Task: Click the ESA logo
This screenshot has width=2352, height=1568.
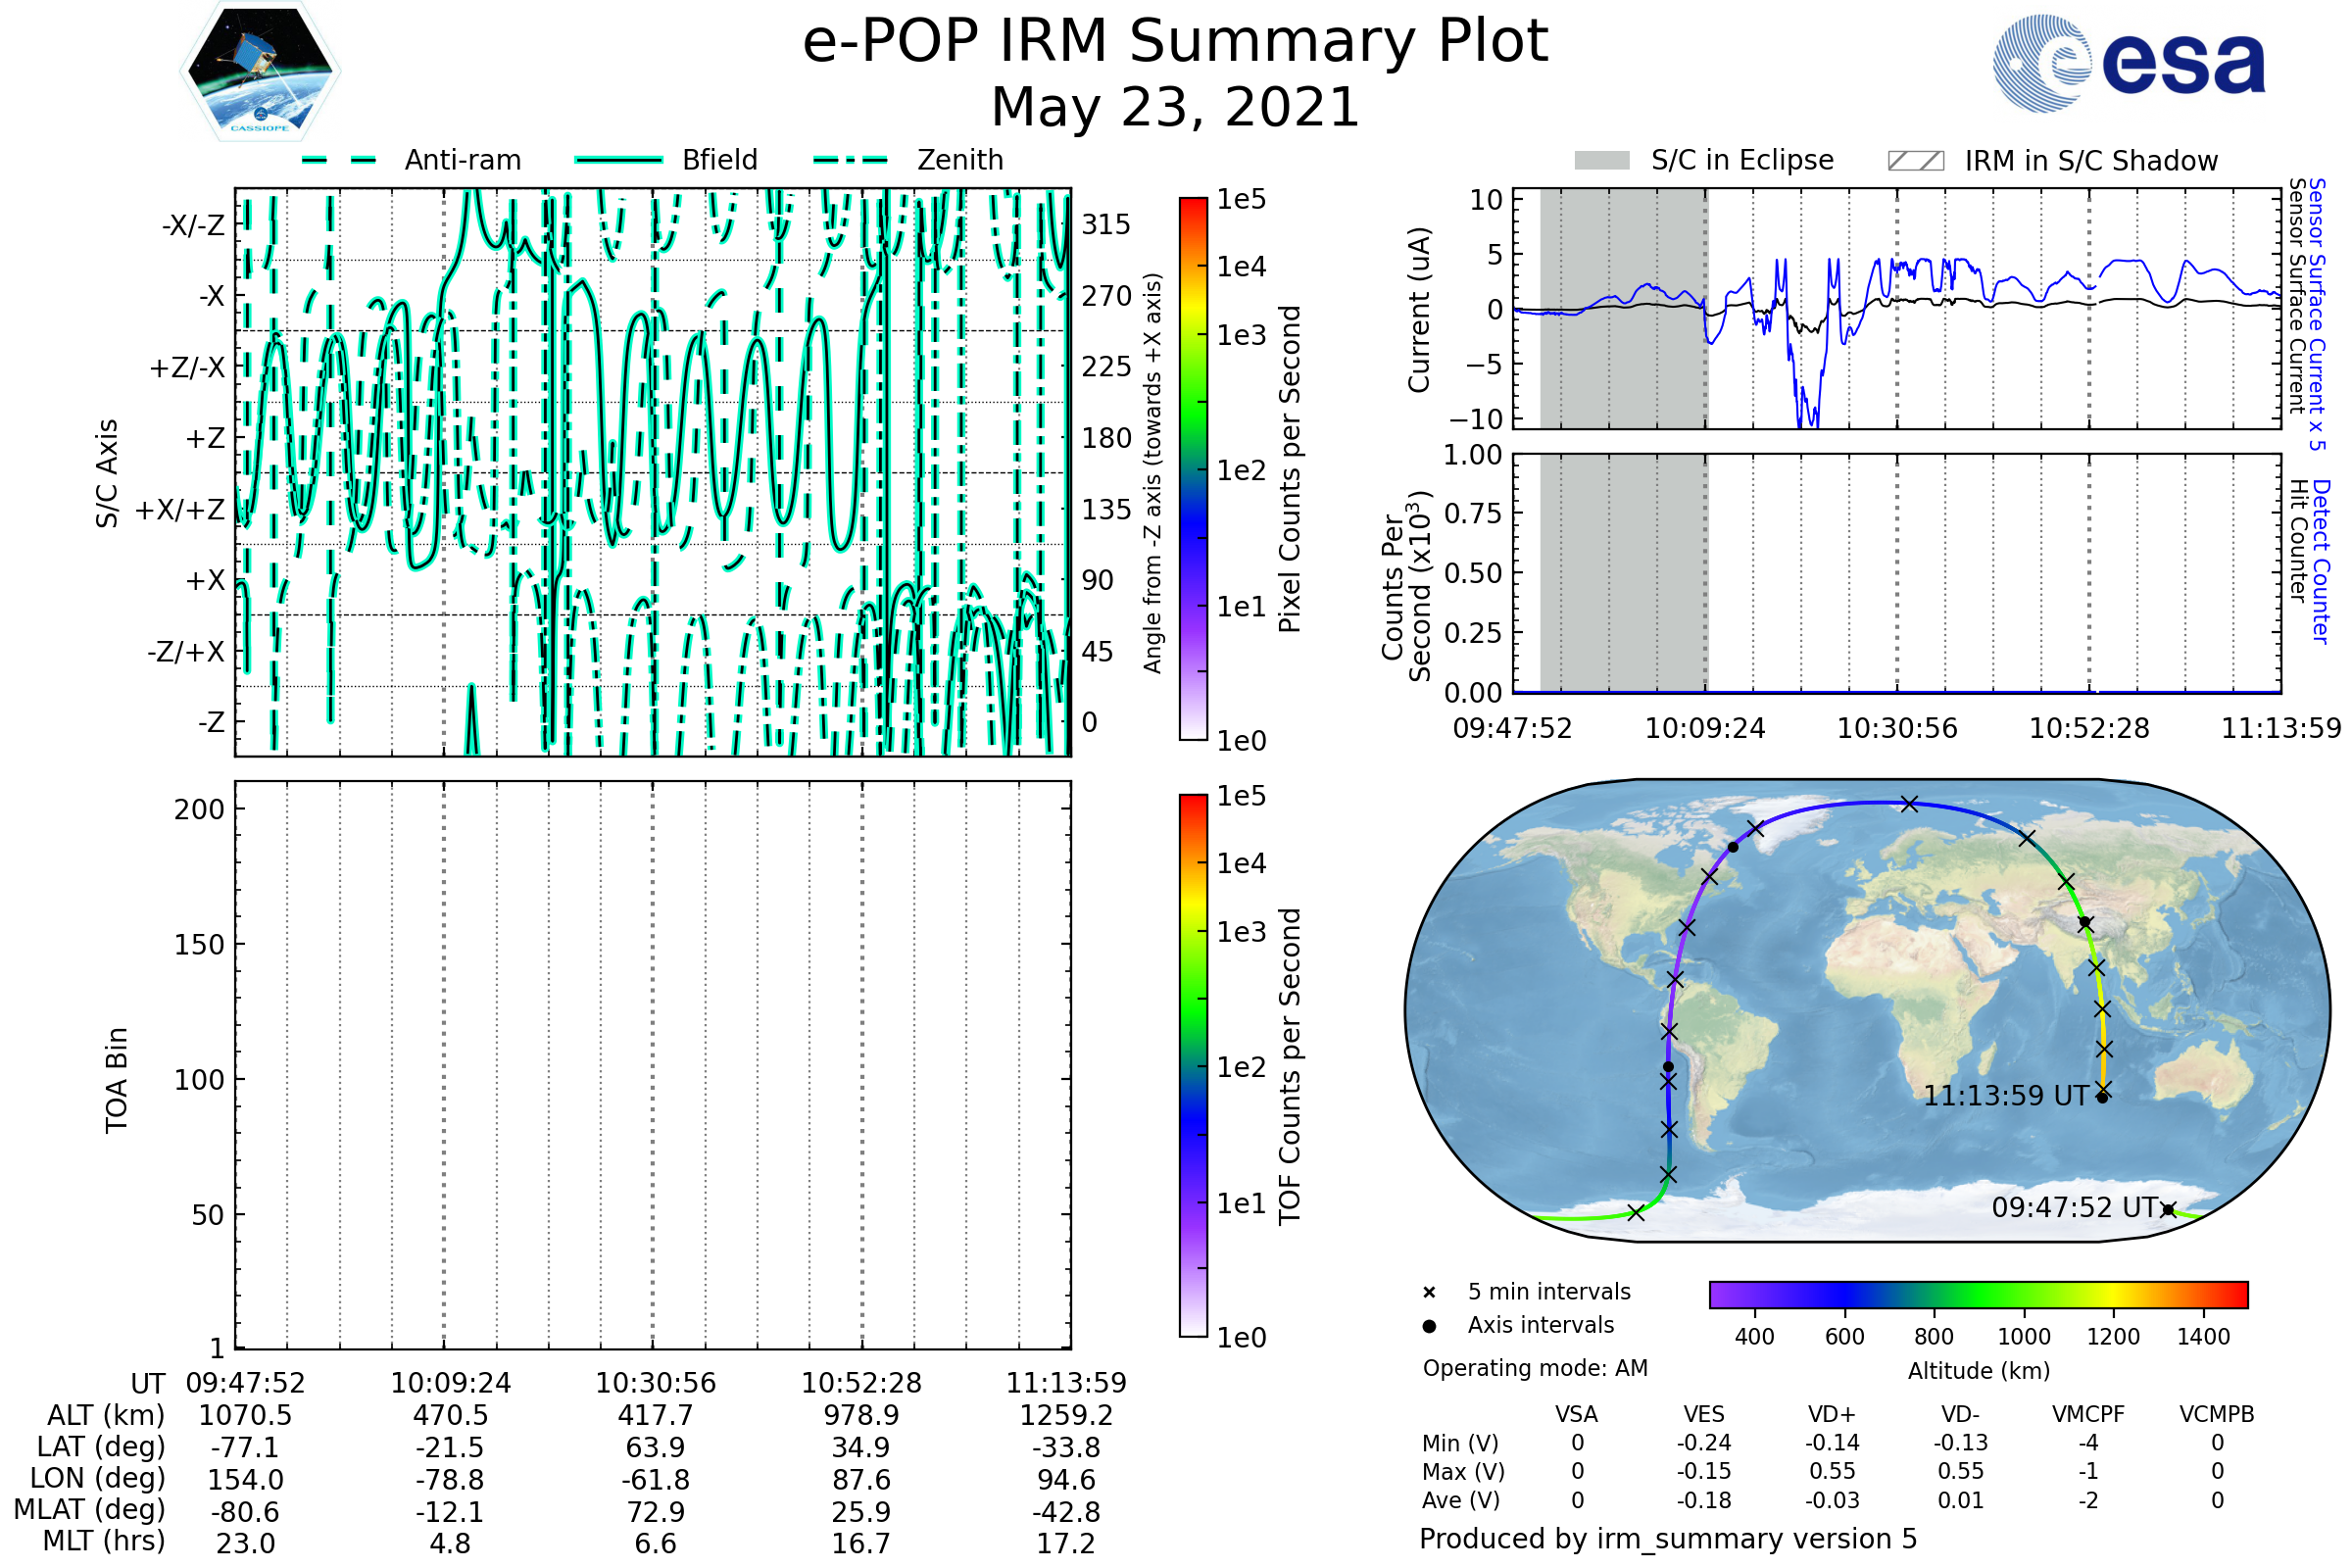Action: pyautogui.click(x=2128, y=64)
